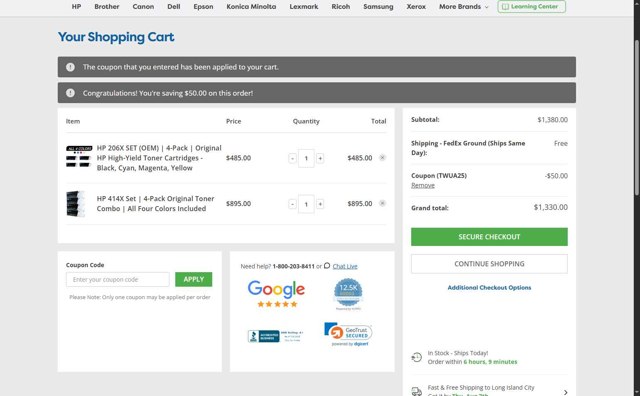Screen dimensions: 640x396
Task: Click the 1-800-203-8411 phone number
Action: coord(293,266)
